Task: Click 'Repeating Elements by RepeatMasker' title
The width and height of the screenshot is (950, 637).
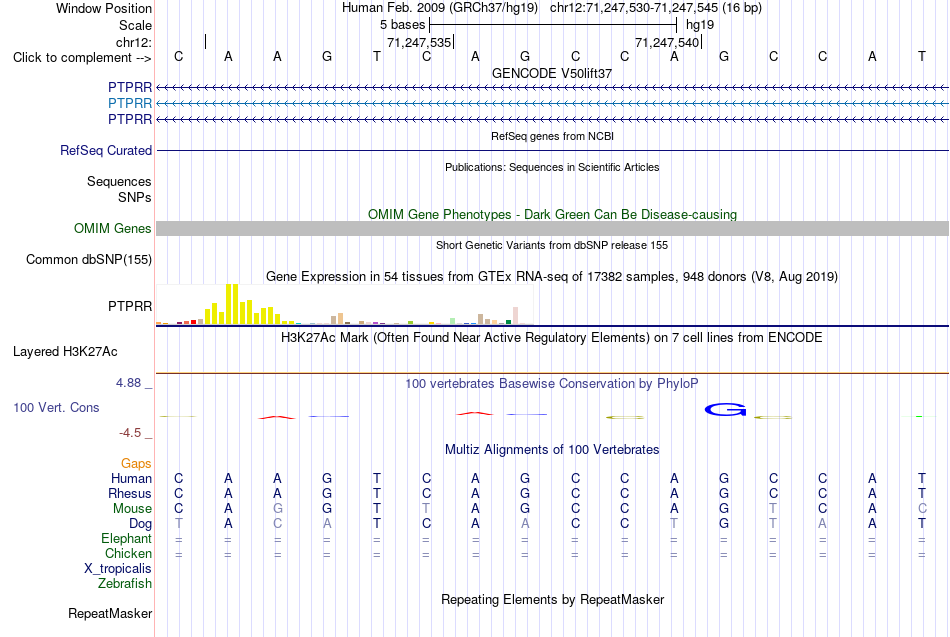Action: click(552, 599)
